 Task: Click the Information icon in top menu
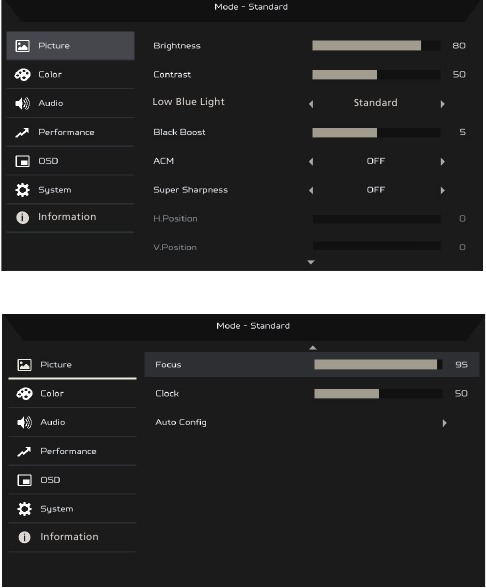pos(22,218)
